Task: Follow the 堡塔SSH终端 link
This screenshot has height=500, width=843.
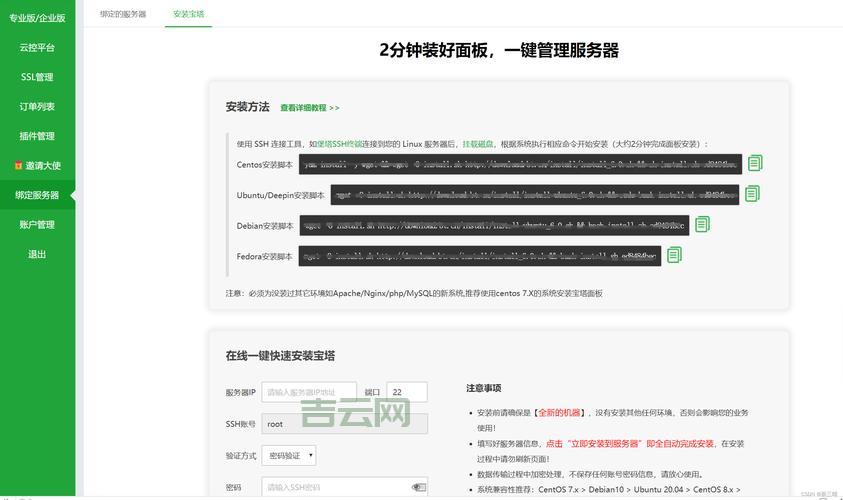Action: 340,144
